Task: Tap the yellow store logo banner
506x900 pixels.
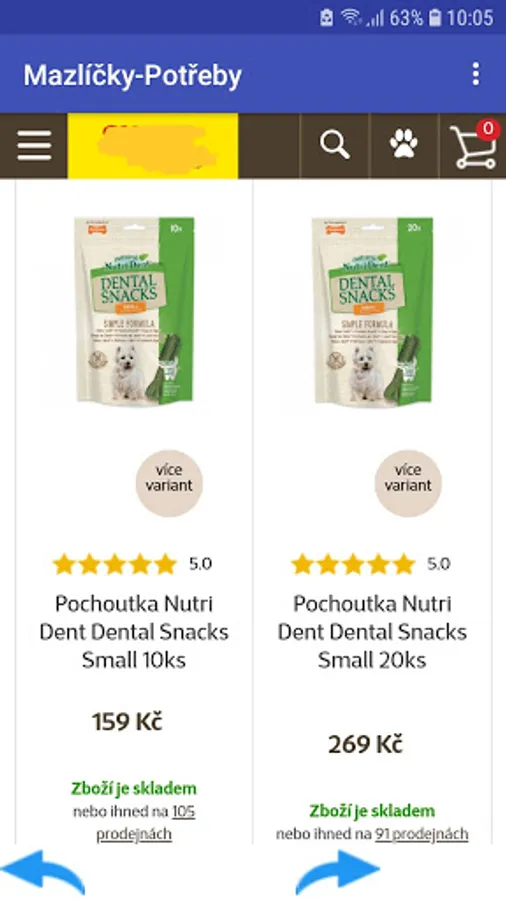Action: coord(153,146)
